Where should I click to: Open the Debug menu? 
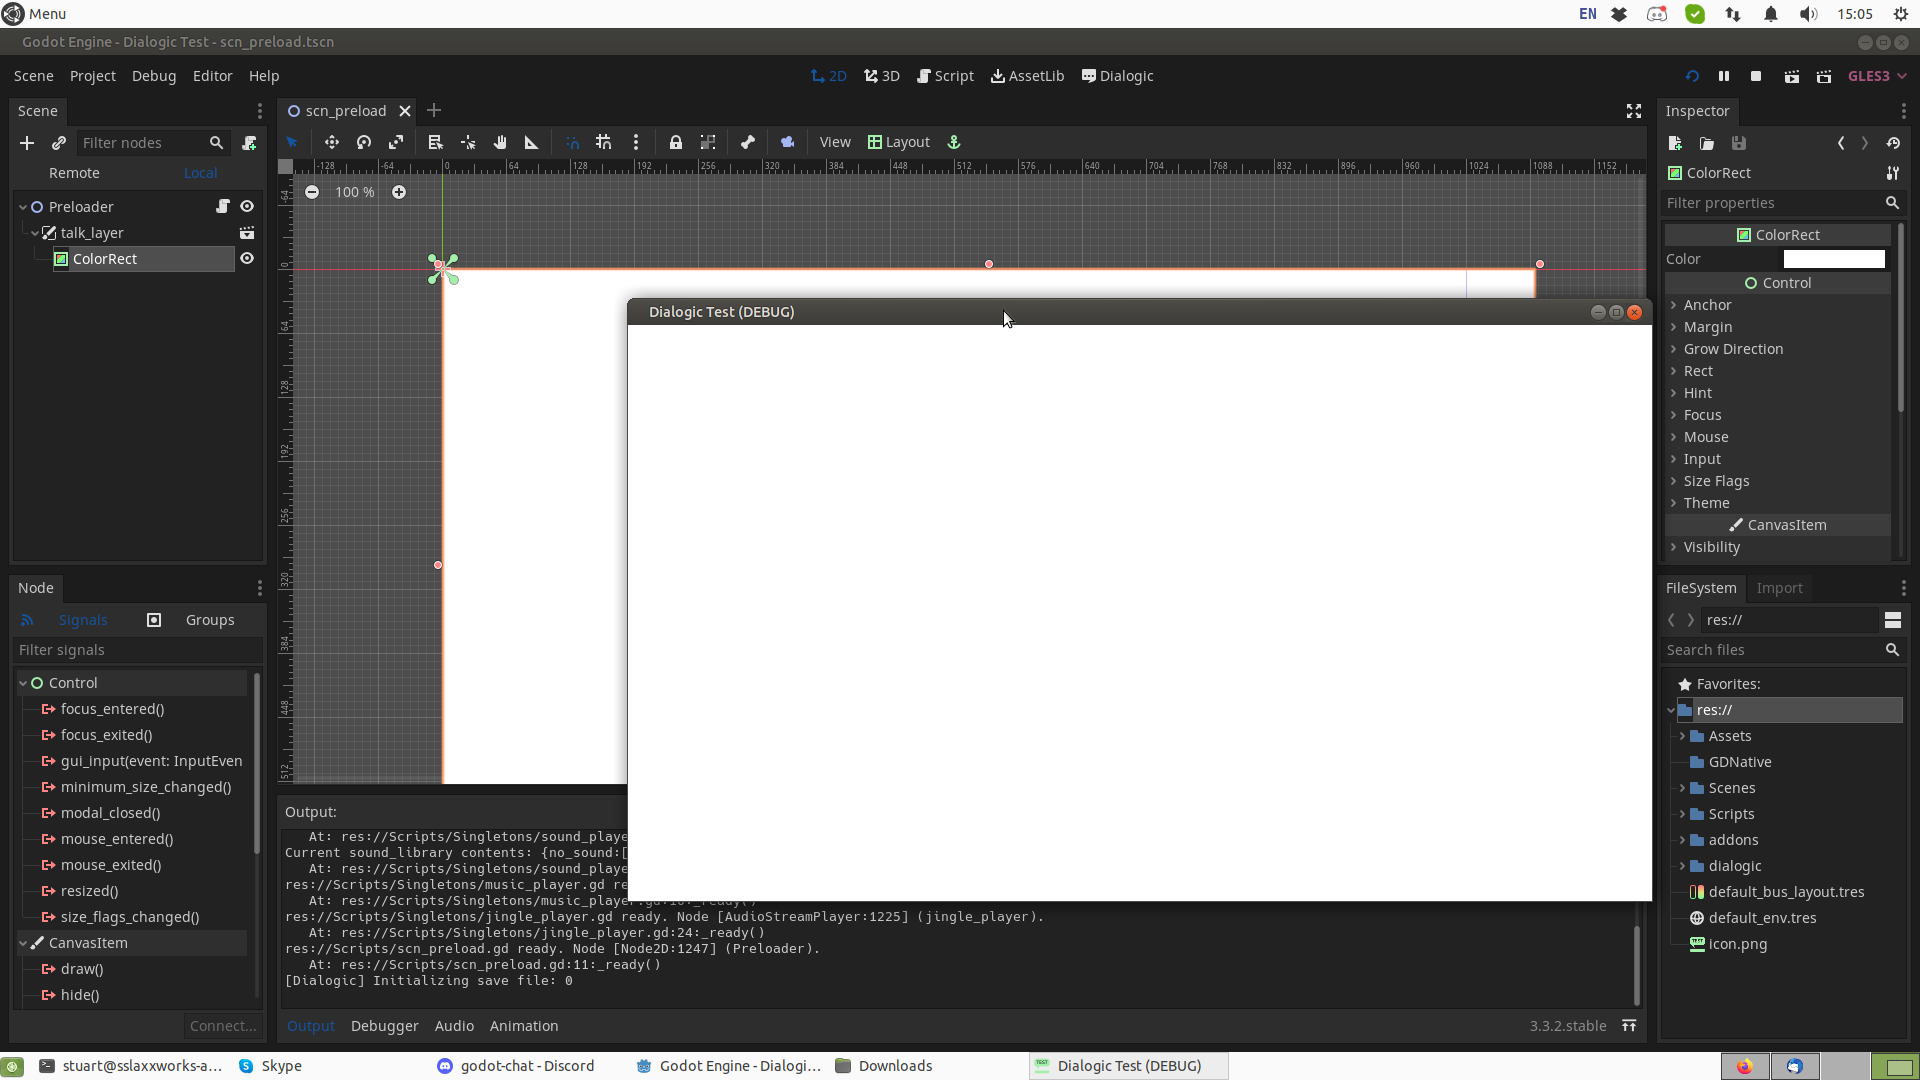click(152, 75)
